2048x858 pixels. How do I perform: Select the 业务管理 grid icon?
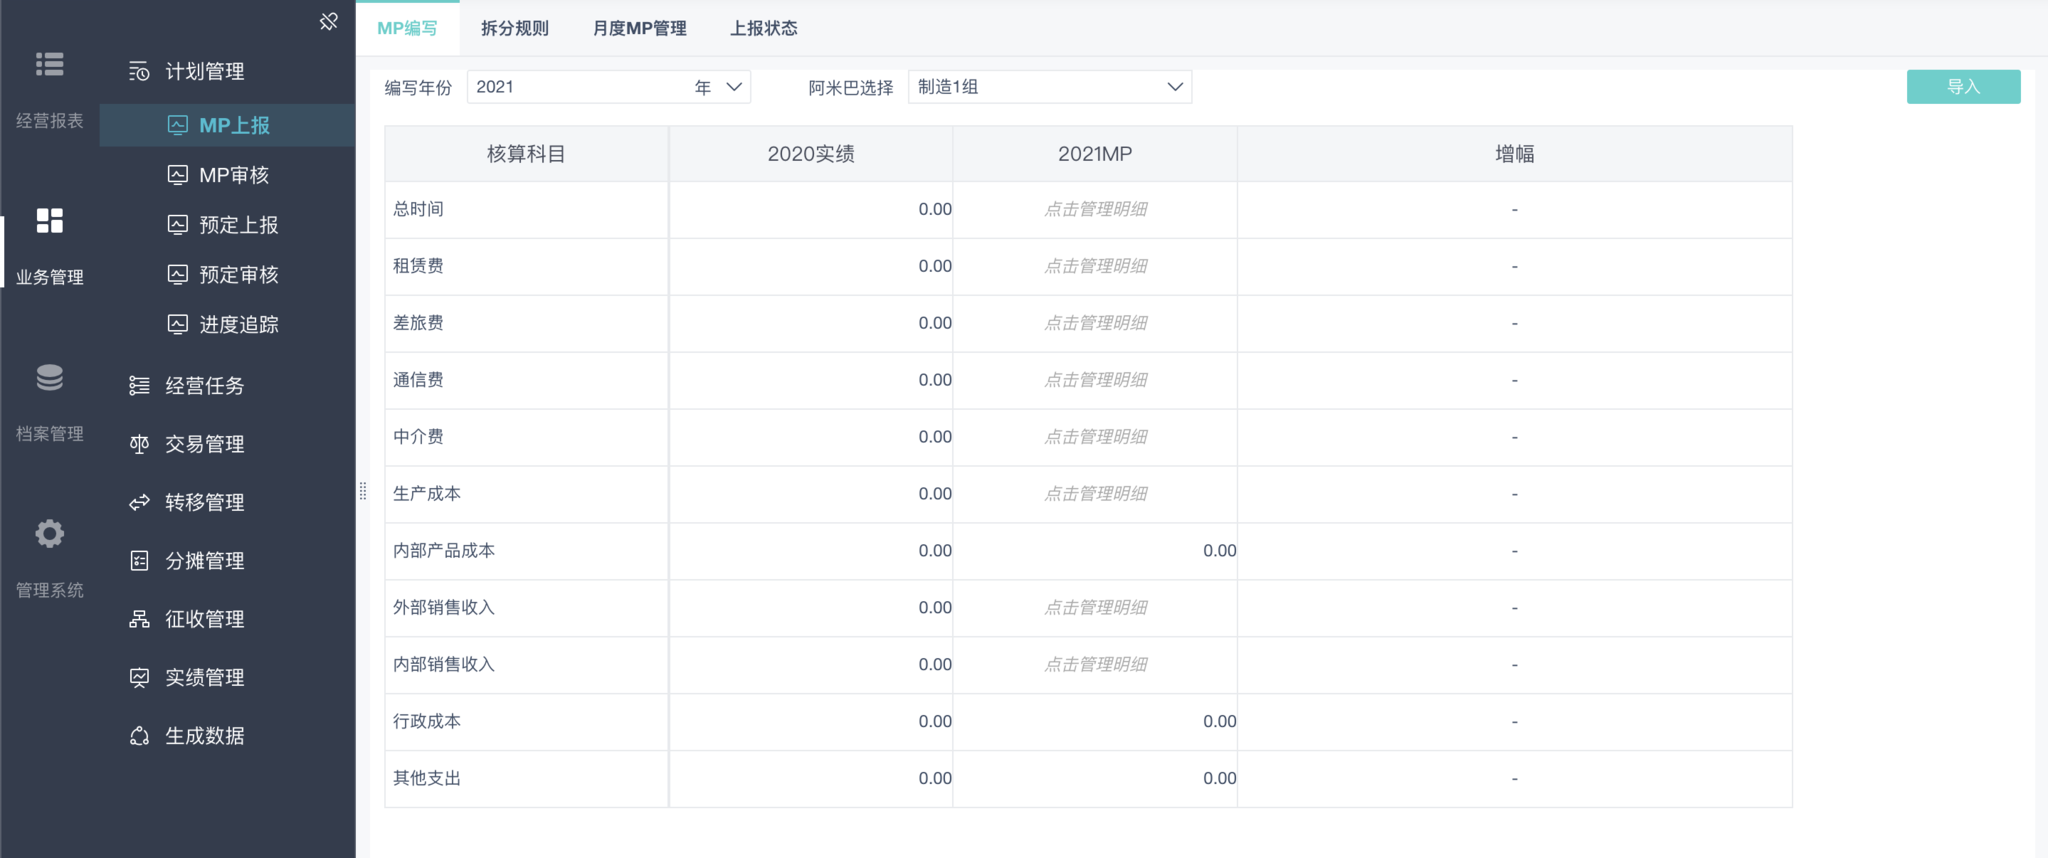49,221
